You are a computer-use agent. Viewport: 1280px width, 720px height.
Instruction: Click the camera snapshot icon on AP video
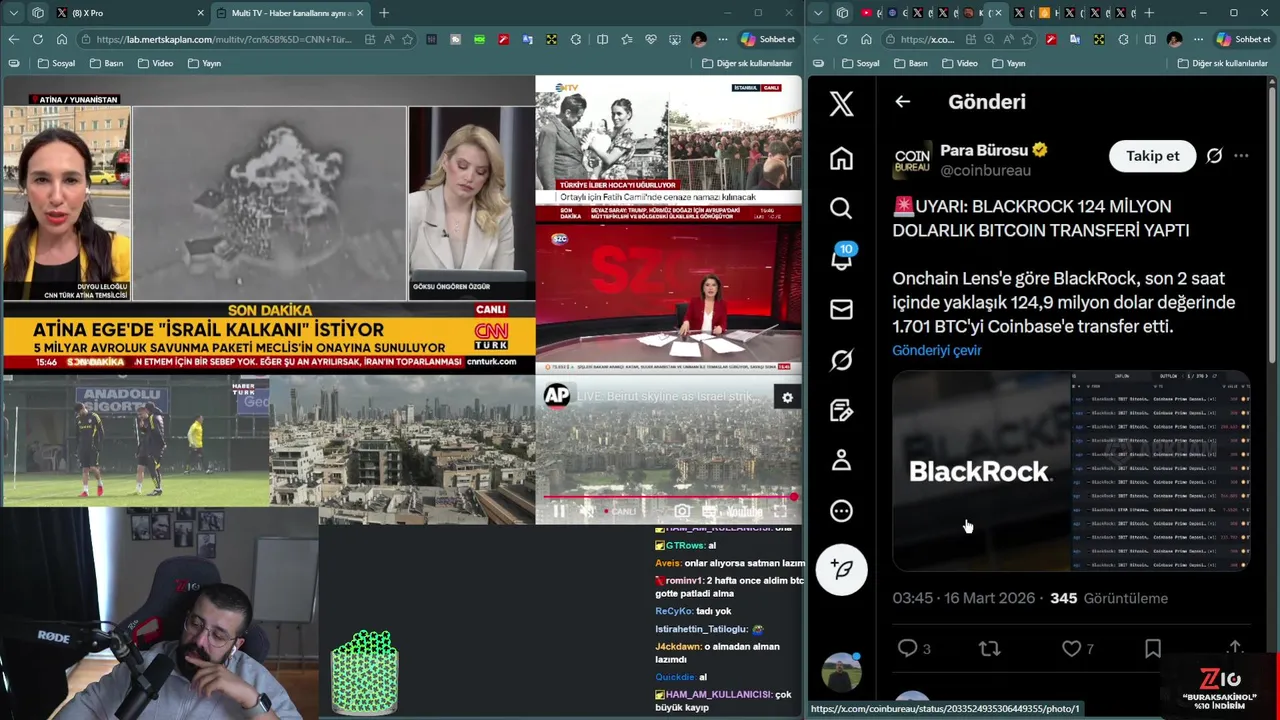(x=682, y=511)
